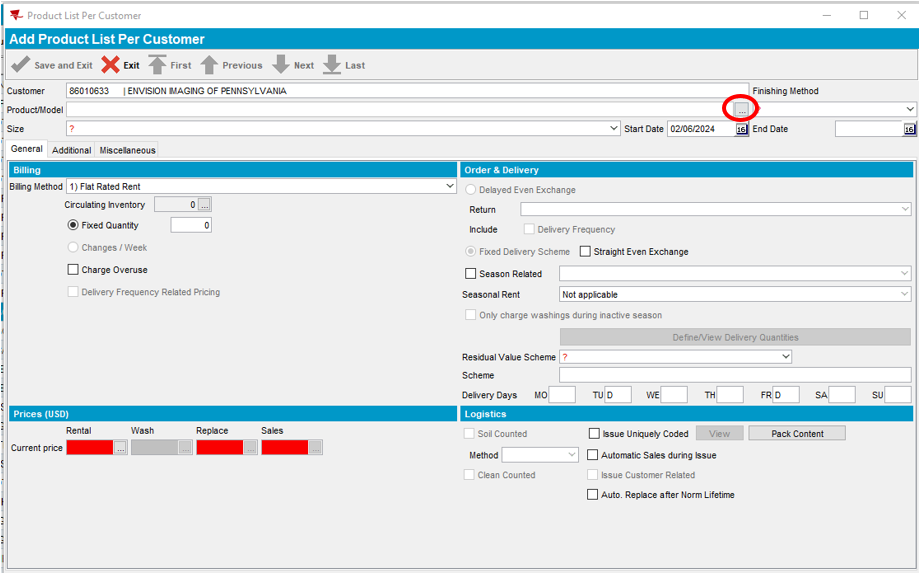
Task: Expand the Billing Method dropdown
Action: point(450,186)
